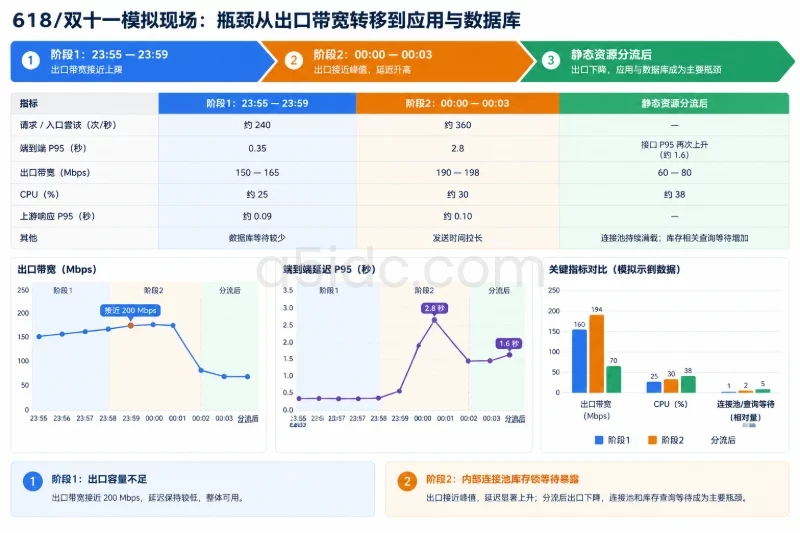The image size is (800, 533).
Task: Click the 出口带宽接近上限 subtitle in the blue banner
Action: (86, 70)
